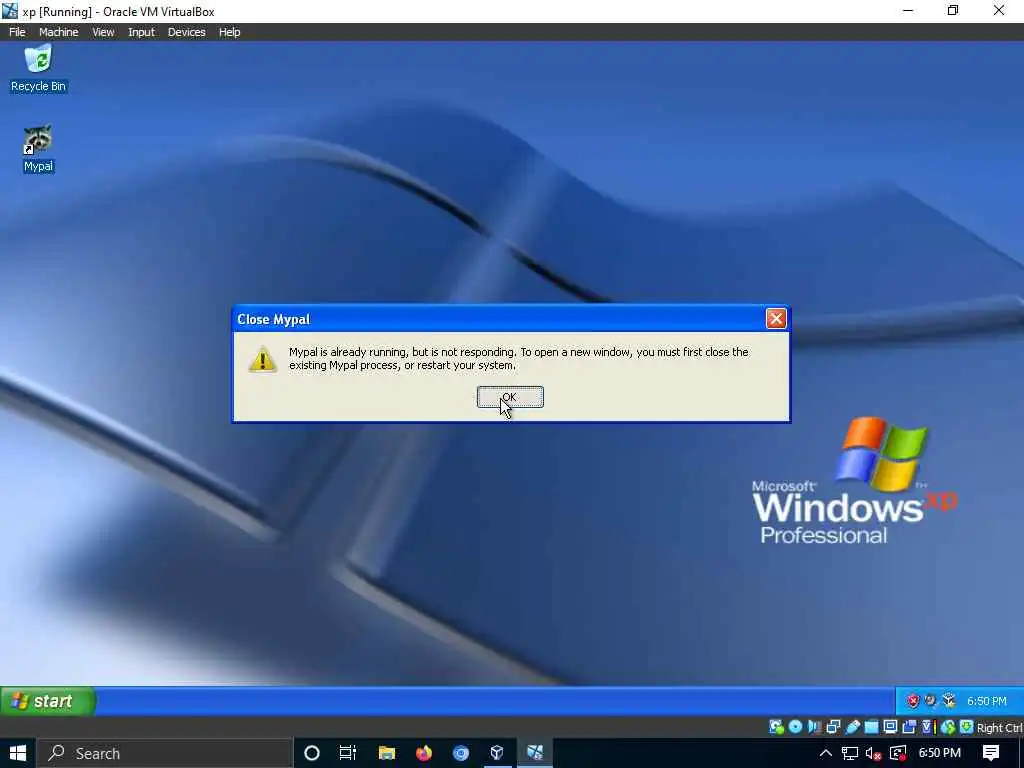Open the Windows 10 Start button
This screenshot has height=768, width=1024.
18,753
